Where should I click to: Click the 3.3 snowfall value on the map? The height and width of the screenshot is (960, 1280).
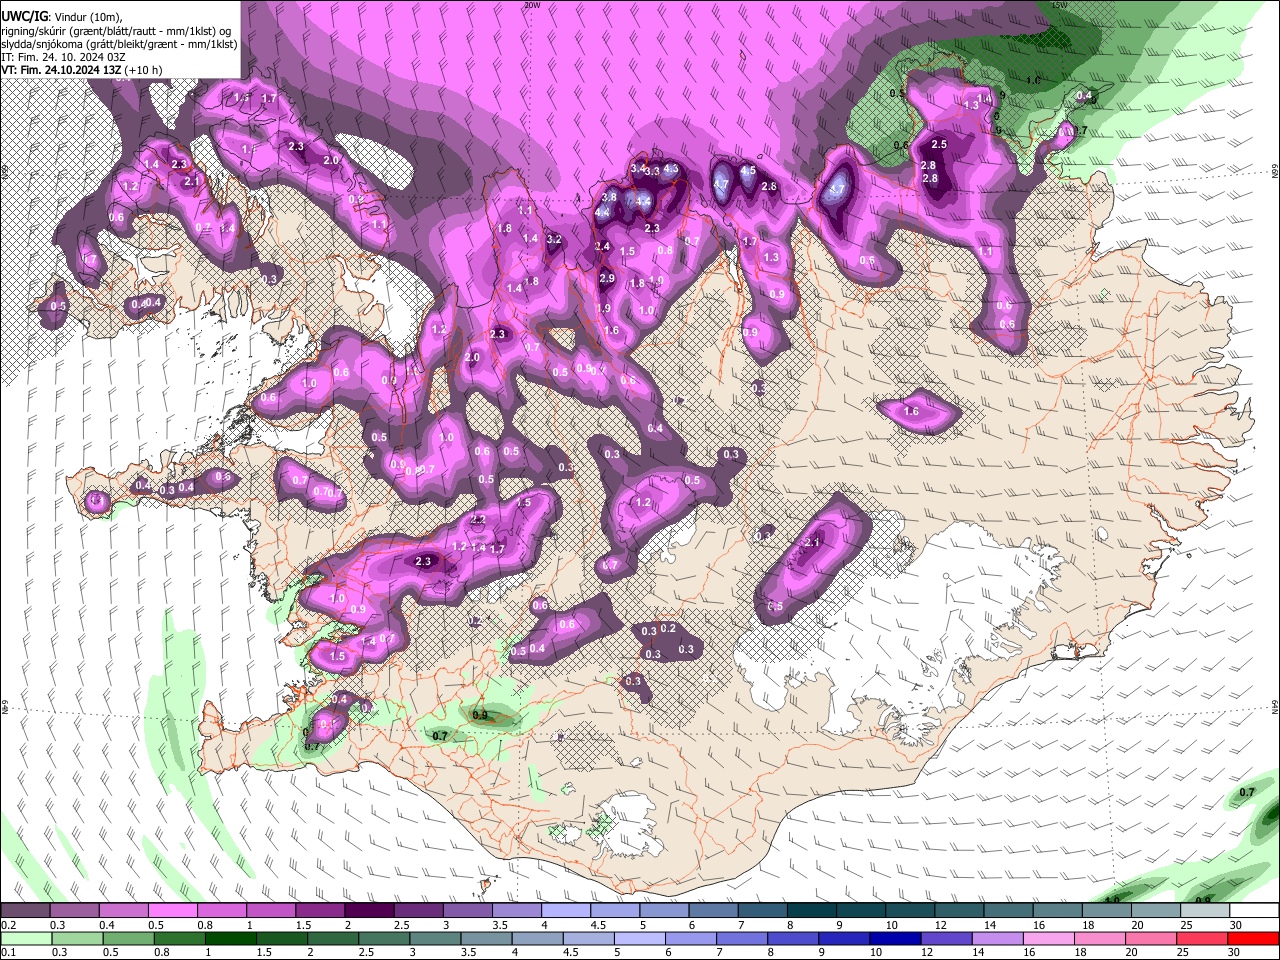[652, 172]
